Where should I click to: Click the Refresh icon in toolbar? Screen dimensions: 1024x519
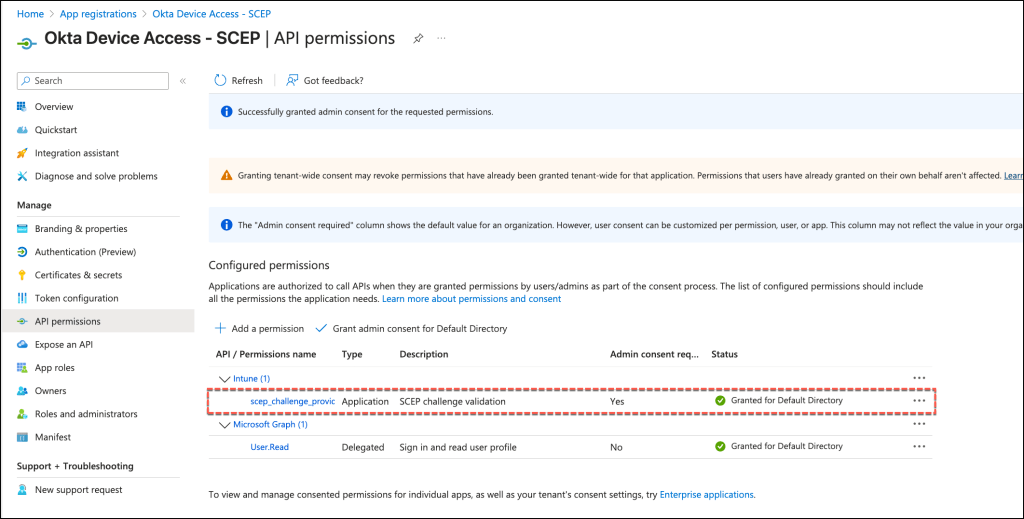click(x=220, y=81)
